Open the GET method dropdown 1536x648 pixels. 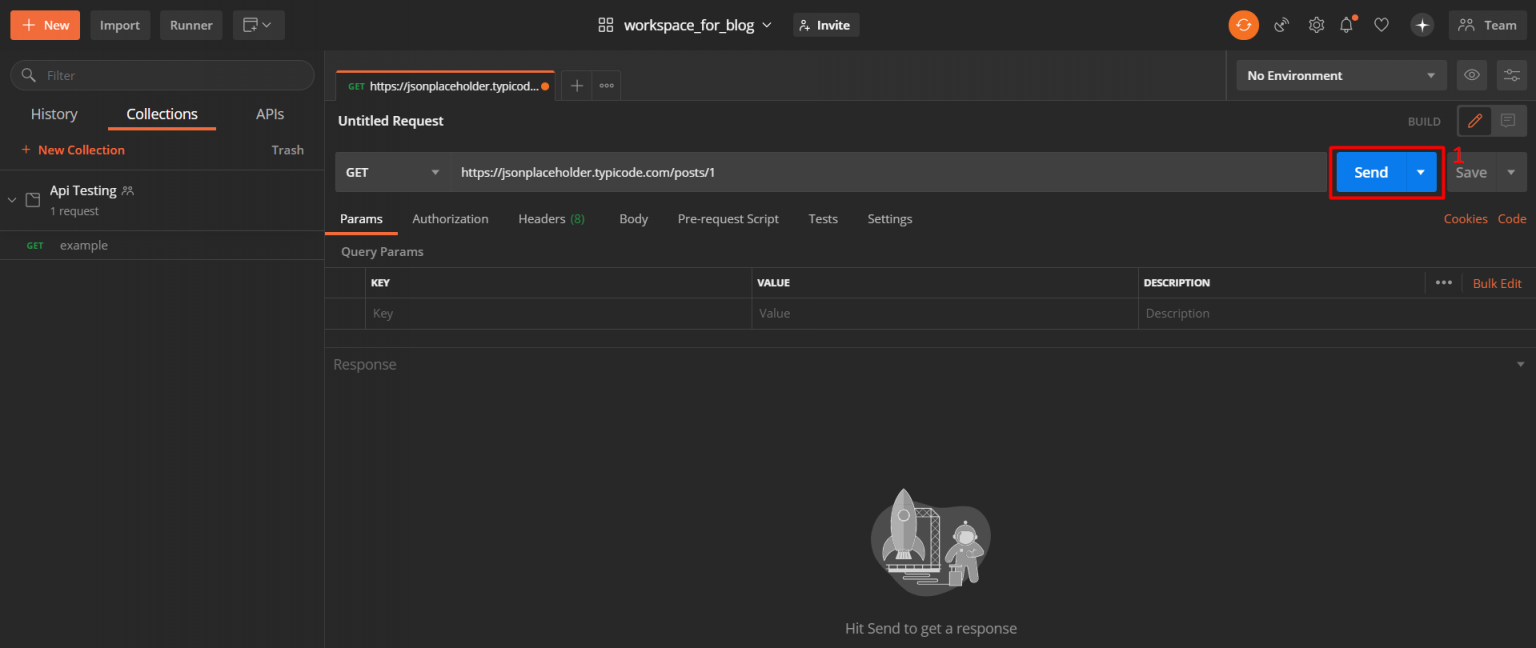392,172
